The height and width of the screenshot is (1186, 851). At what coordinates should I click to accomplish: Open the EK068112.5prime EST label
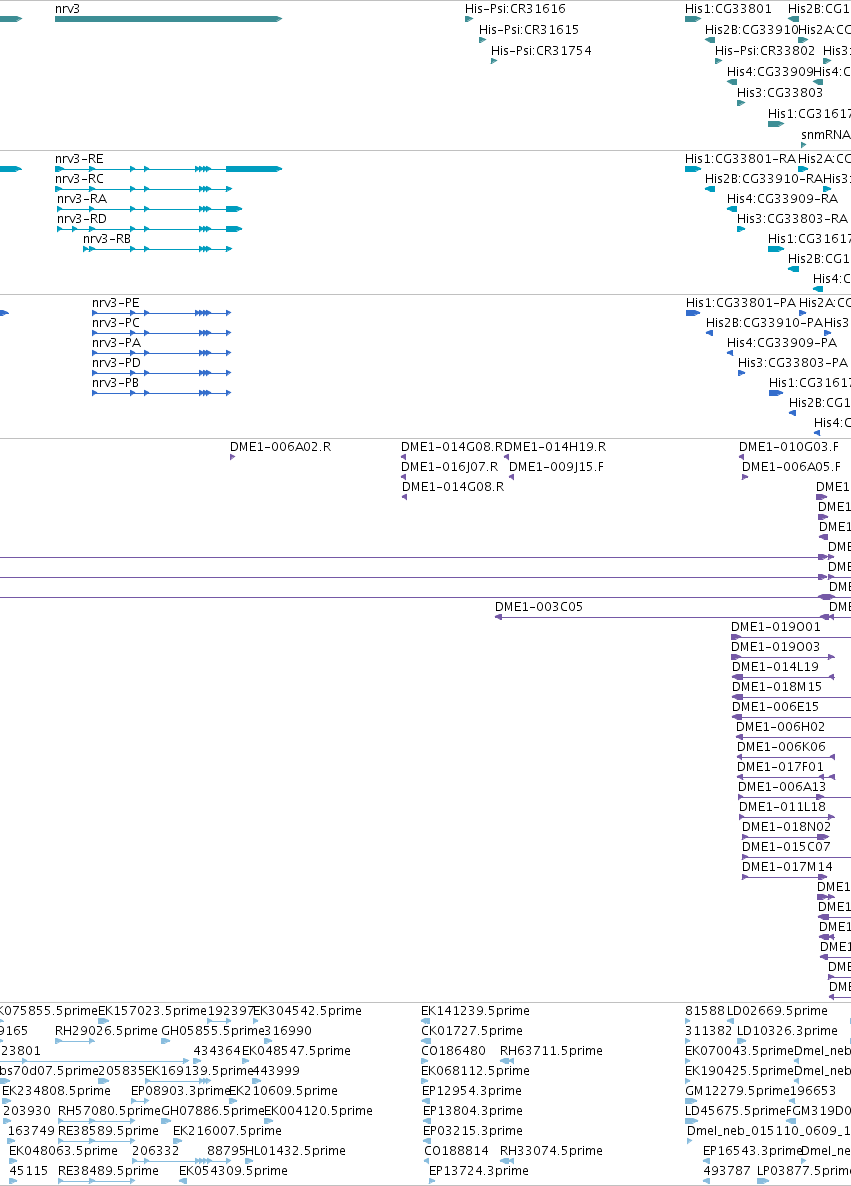[x=475, y=1071]
